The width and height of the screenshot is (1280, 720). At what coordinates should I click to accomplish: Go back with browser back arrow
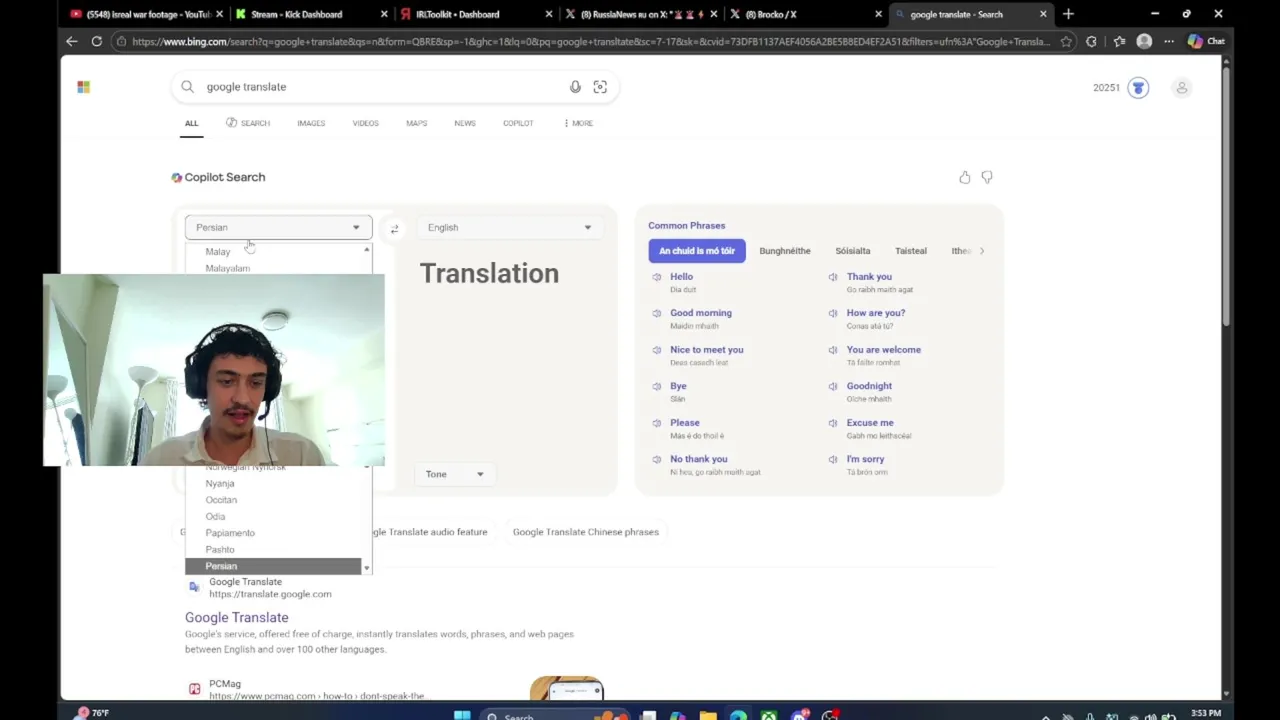click(71, 41)
